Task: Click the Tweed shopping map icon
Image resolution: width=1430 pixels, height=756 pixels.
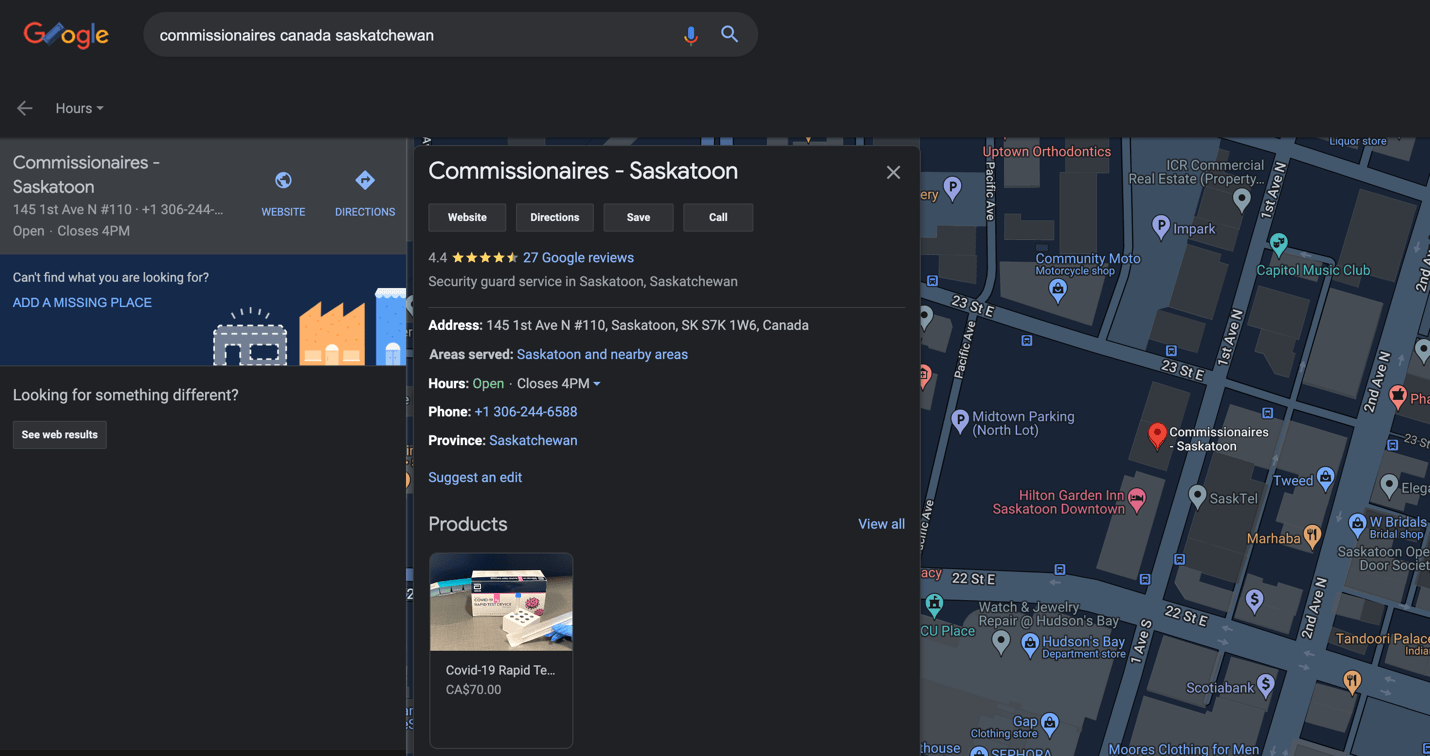Action: 1326,478
